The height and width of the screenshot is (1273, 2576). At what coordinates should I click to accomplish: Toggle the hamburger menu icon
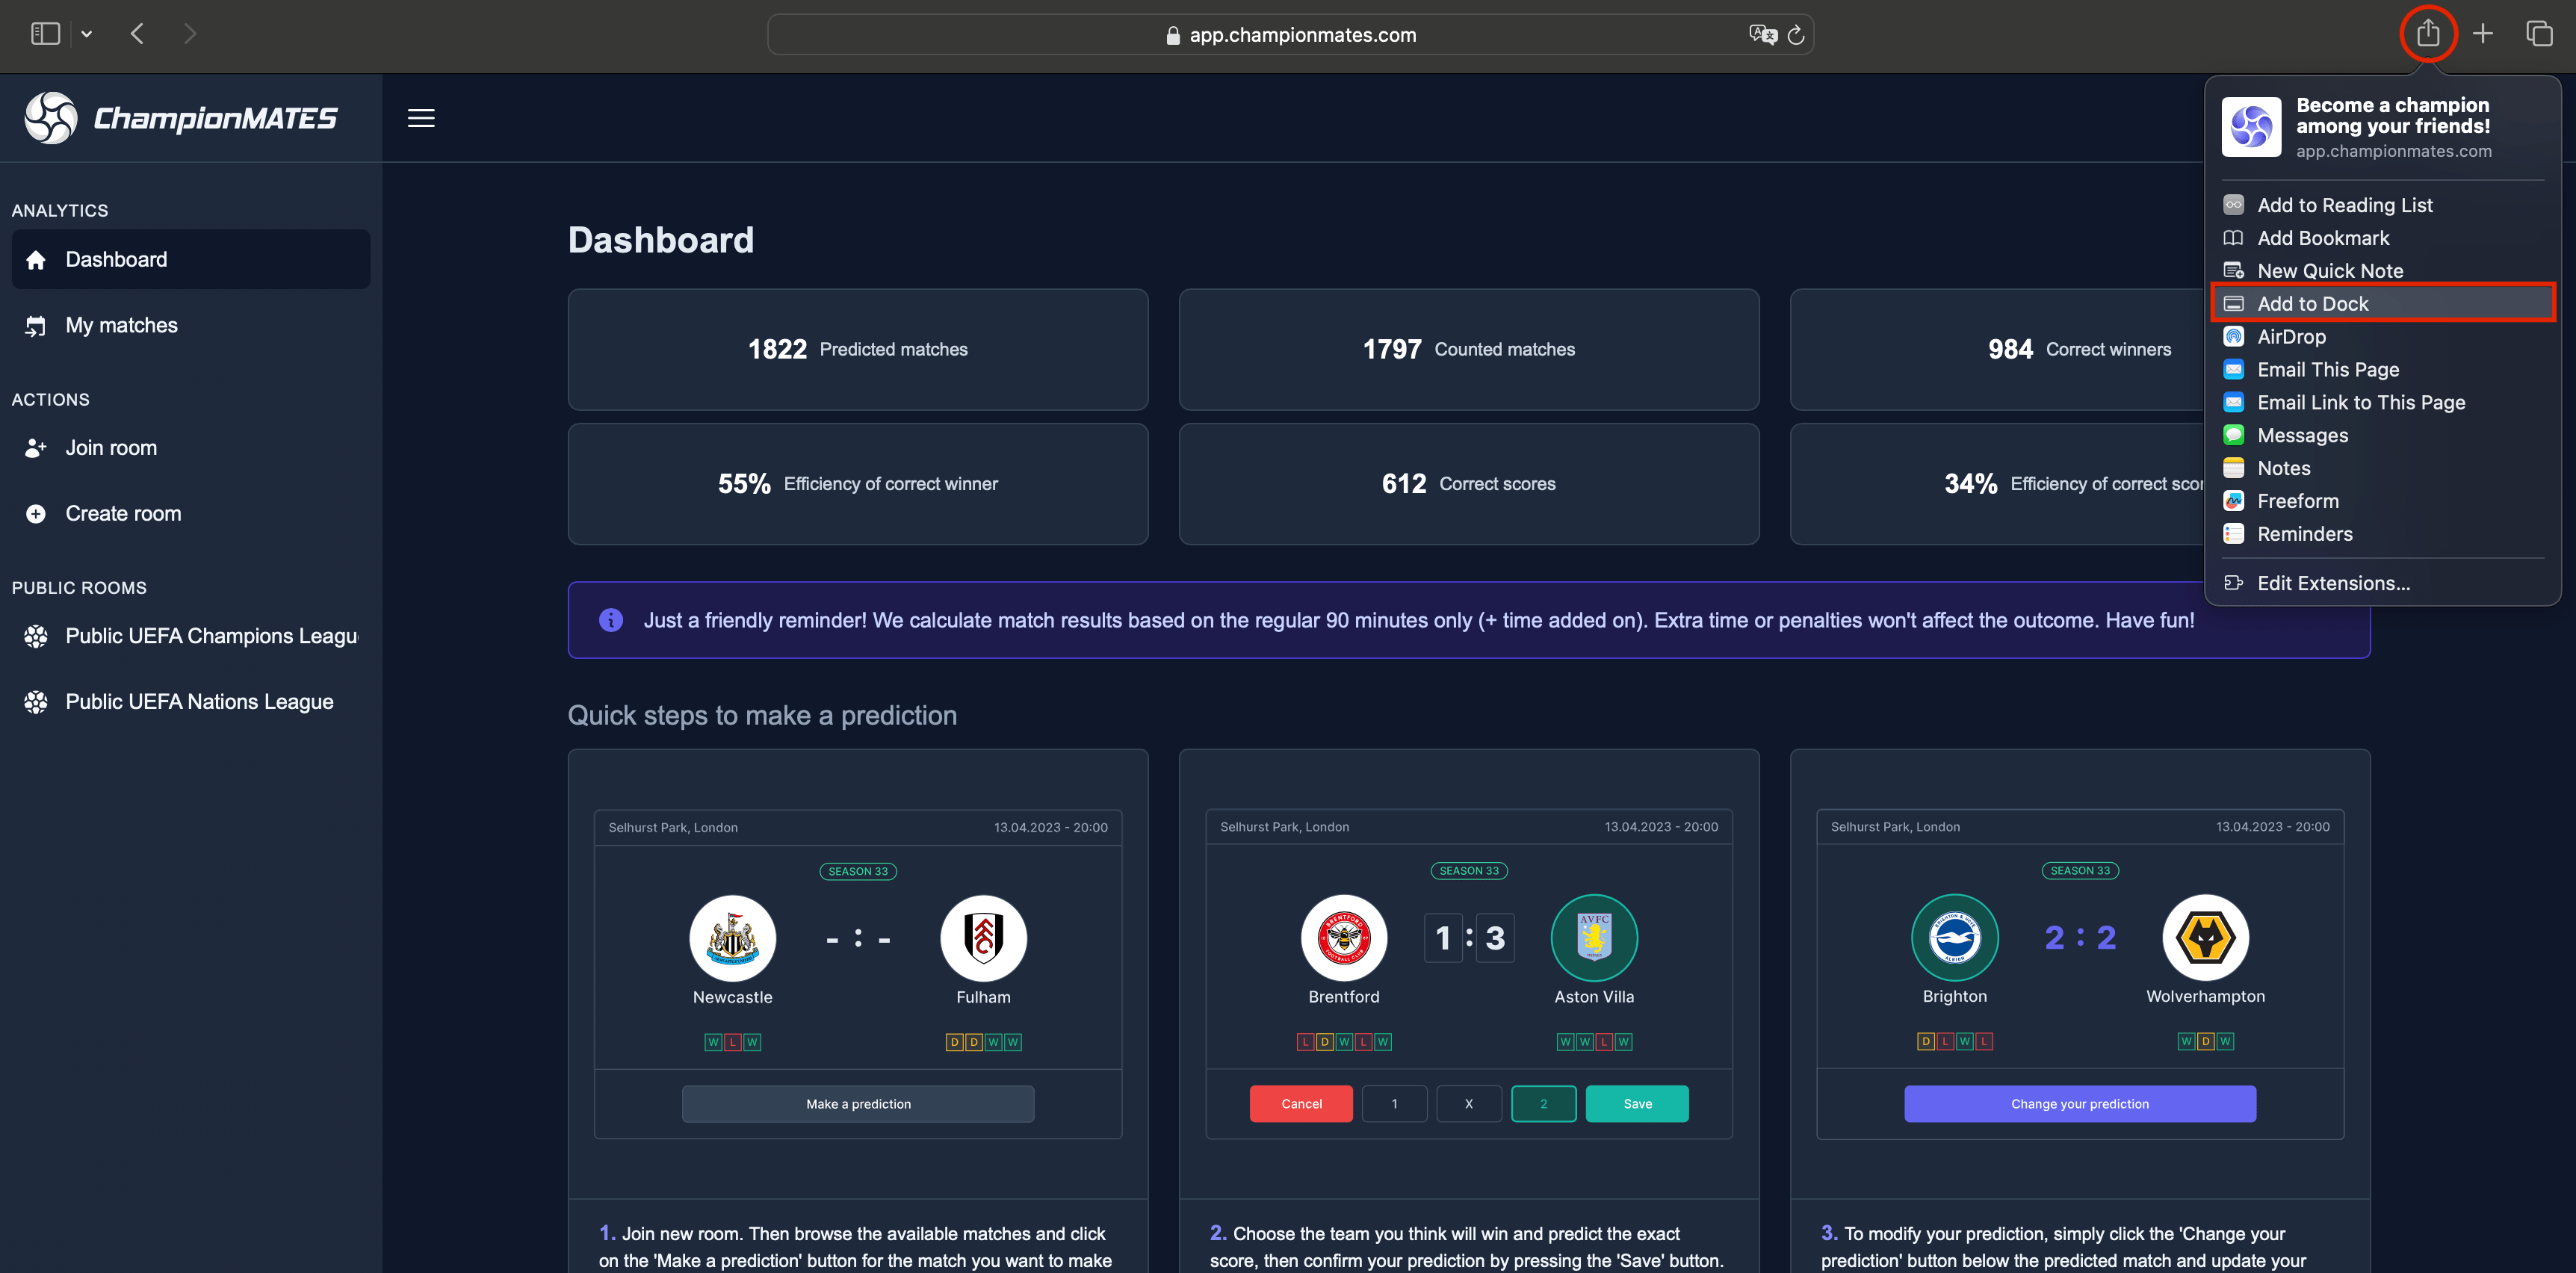tap(421, 118)
